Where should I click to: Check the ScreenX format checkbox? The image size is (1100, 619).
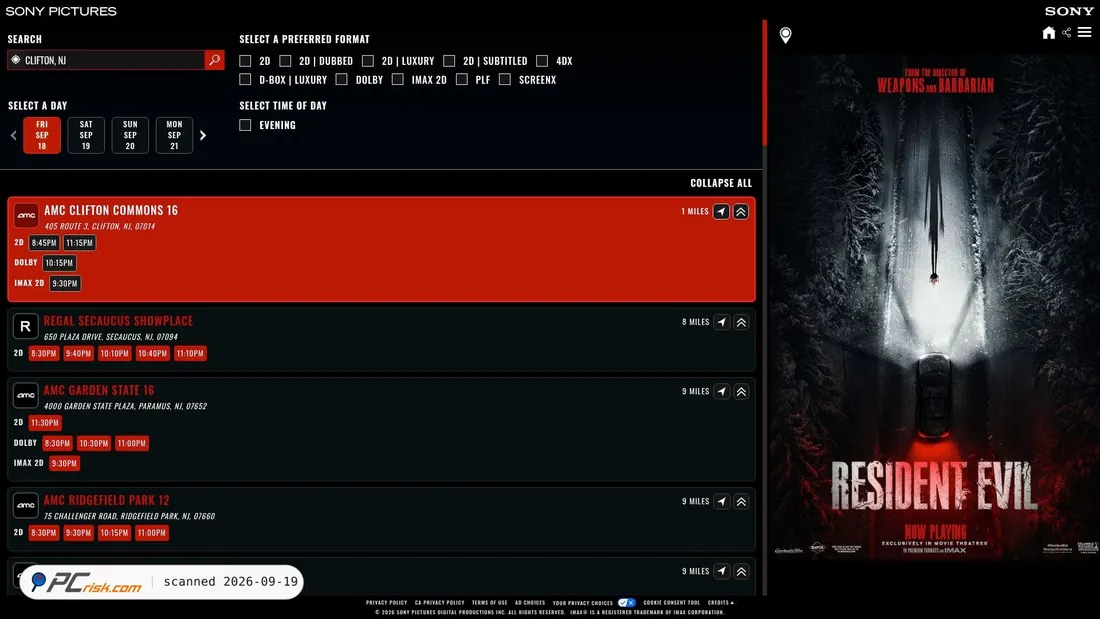click(505, 79)
